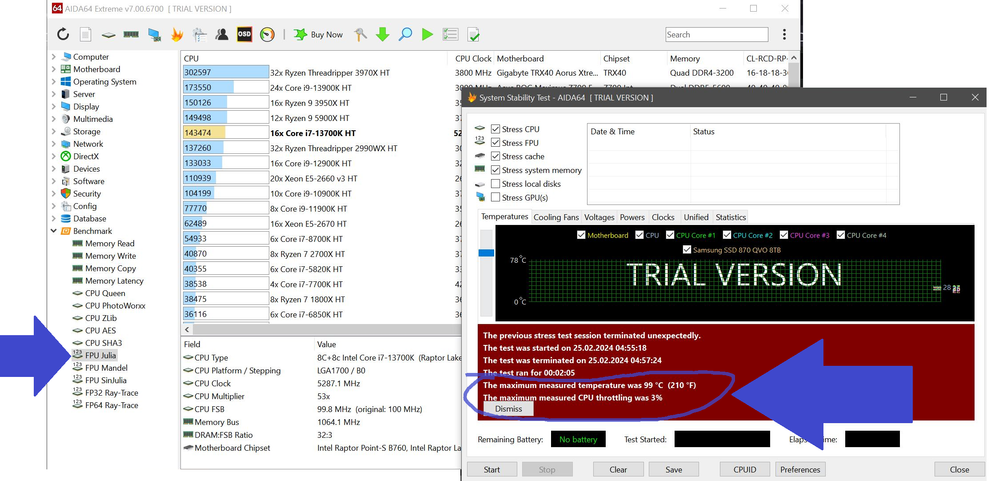Switch to the Voltages tab
The height and width of the screenshot is (481, 999).
click(x=599, y=217)
